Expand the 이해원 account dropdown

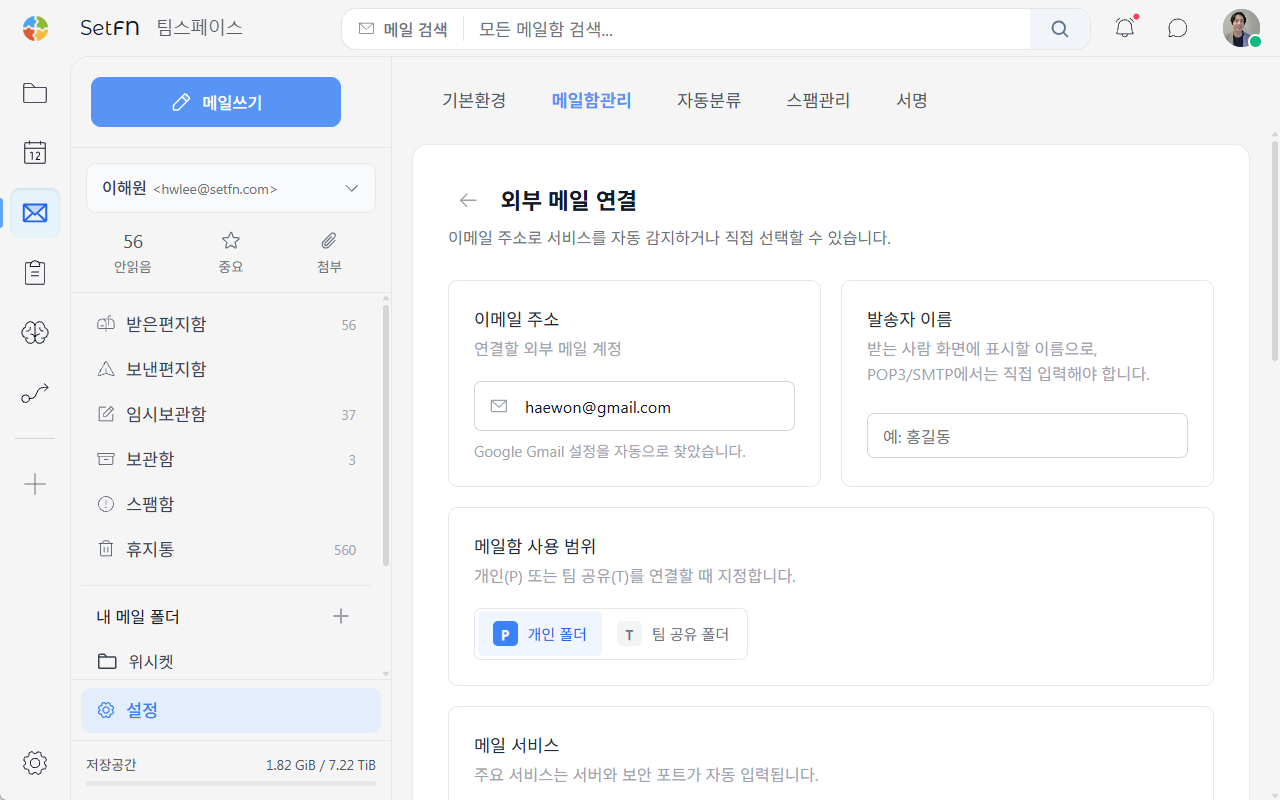coord(231,188)
